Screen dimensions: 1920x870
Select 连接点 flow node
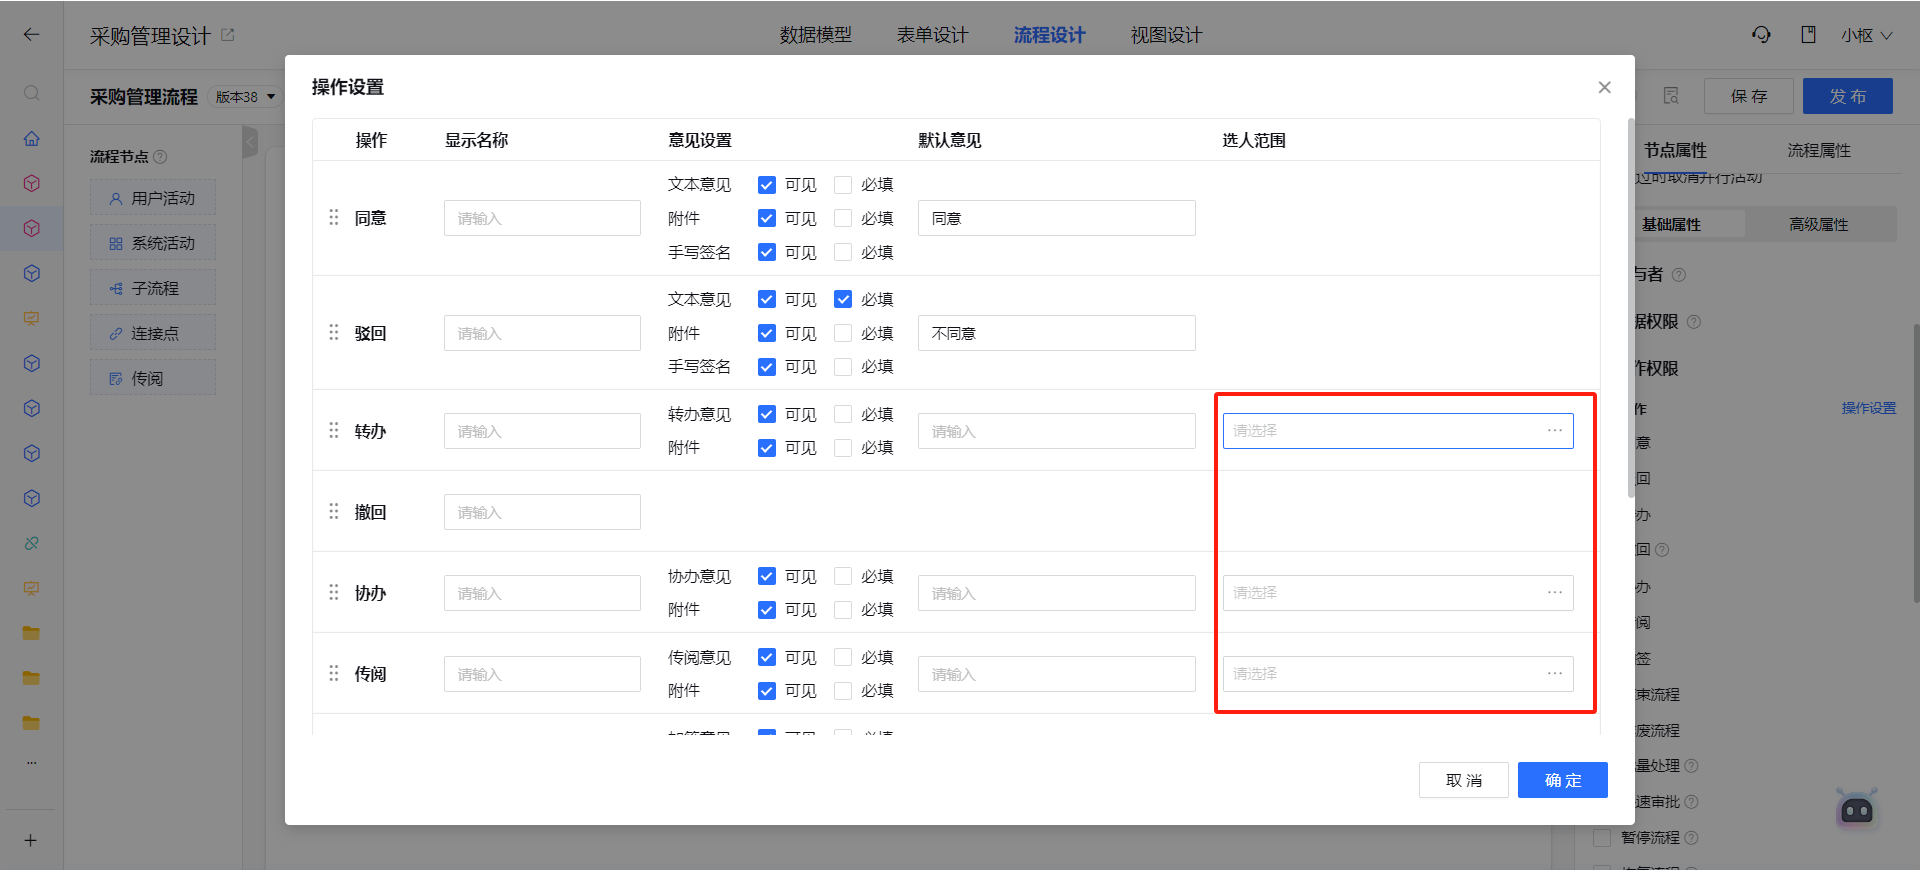(x=153, y=333)
